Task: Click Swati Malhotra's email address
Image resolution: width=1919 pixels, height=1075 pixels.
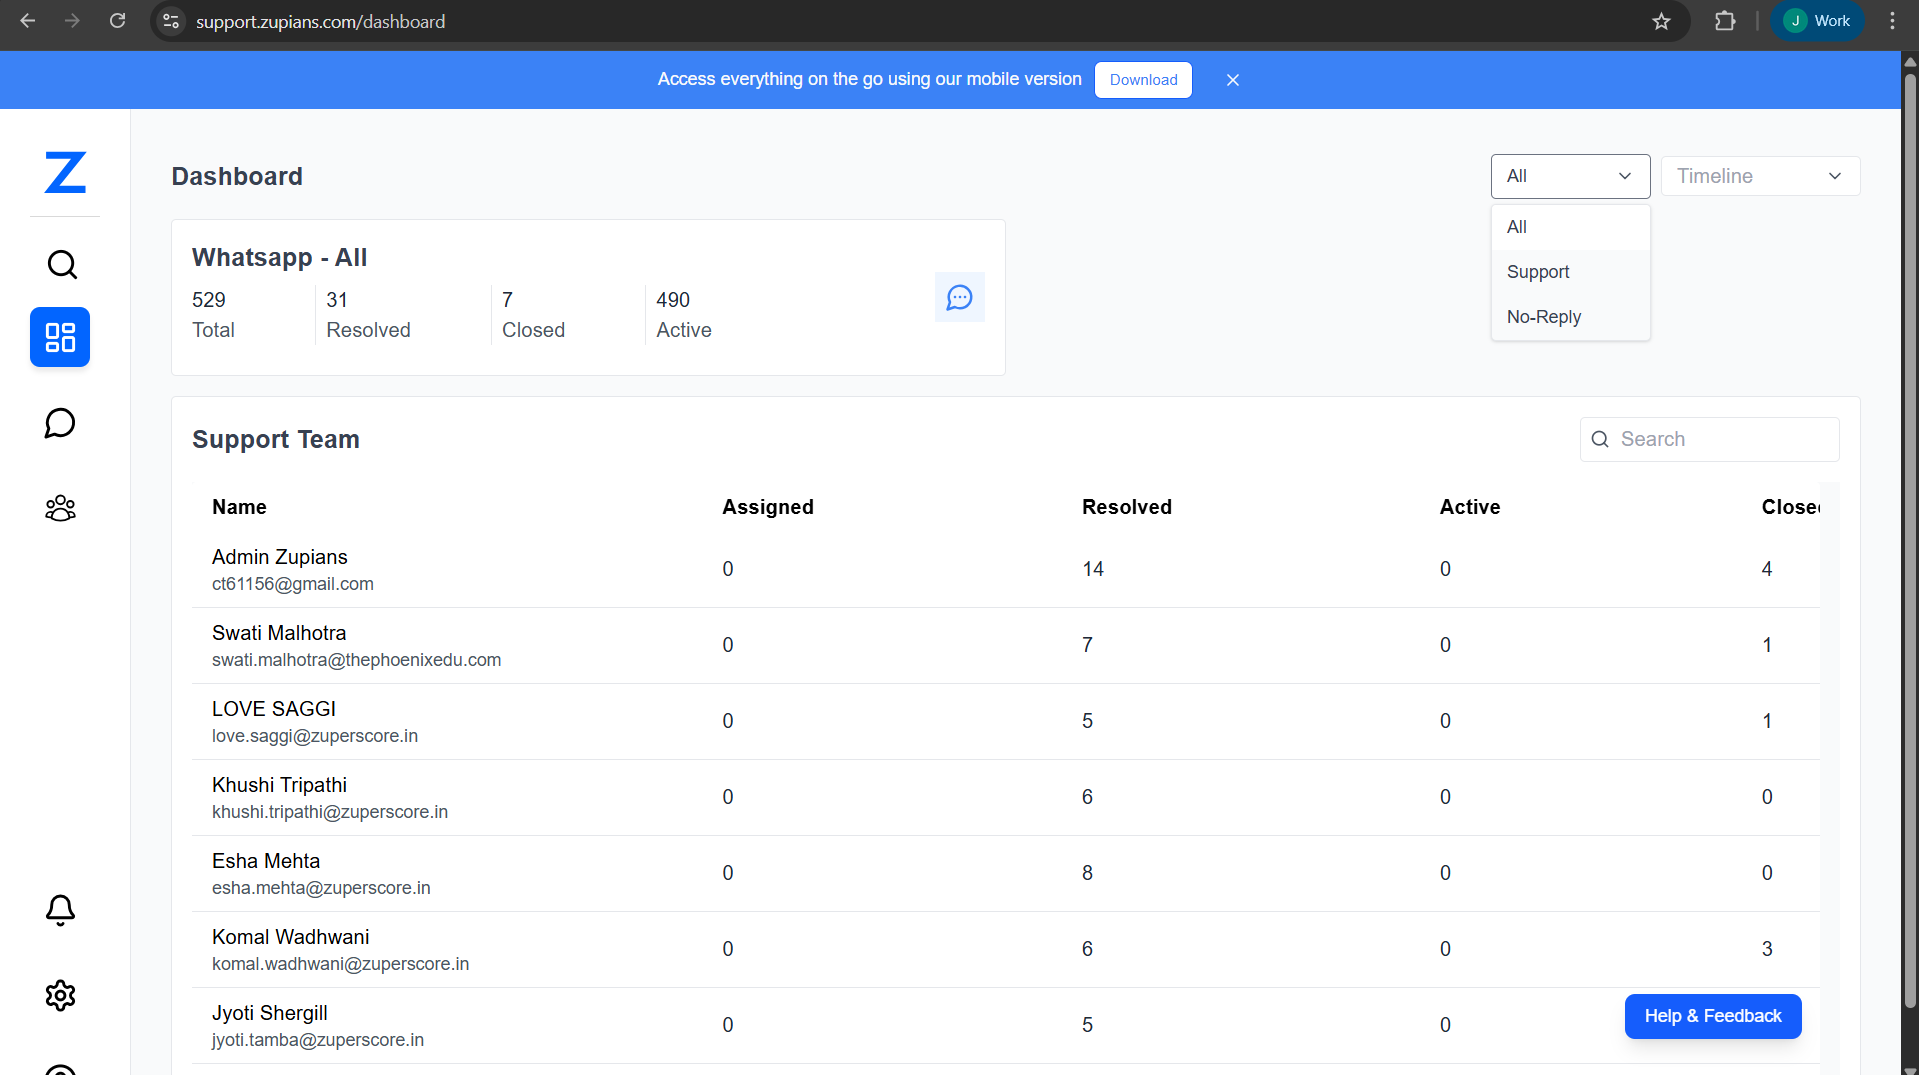Action: [x=356, y=659]
